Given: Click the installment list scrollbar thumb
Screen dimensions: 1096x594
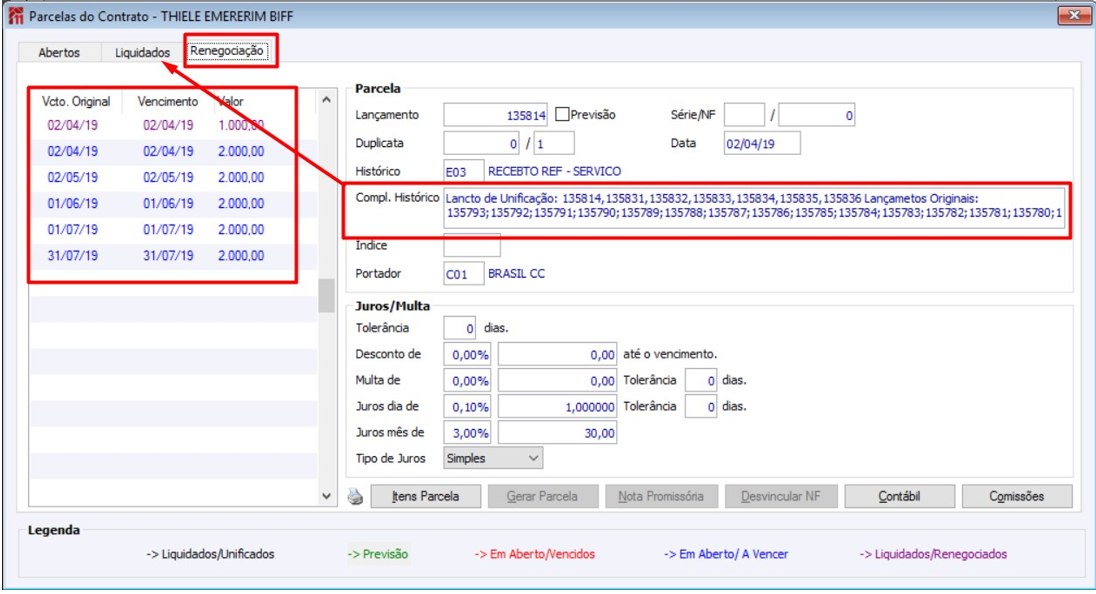Looking at the screenshot, I should (326, 296).
